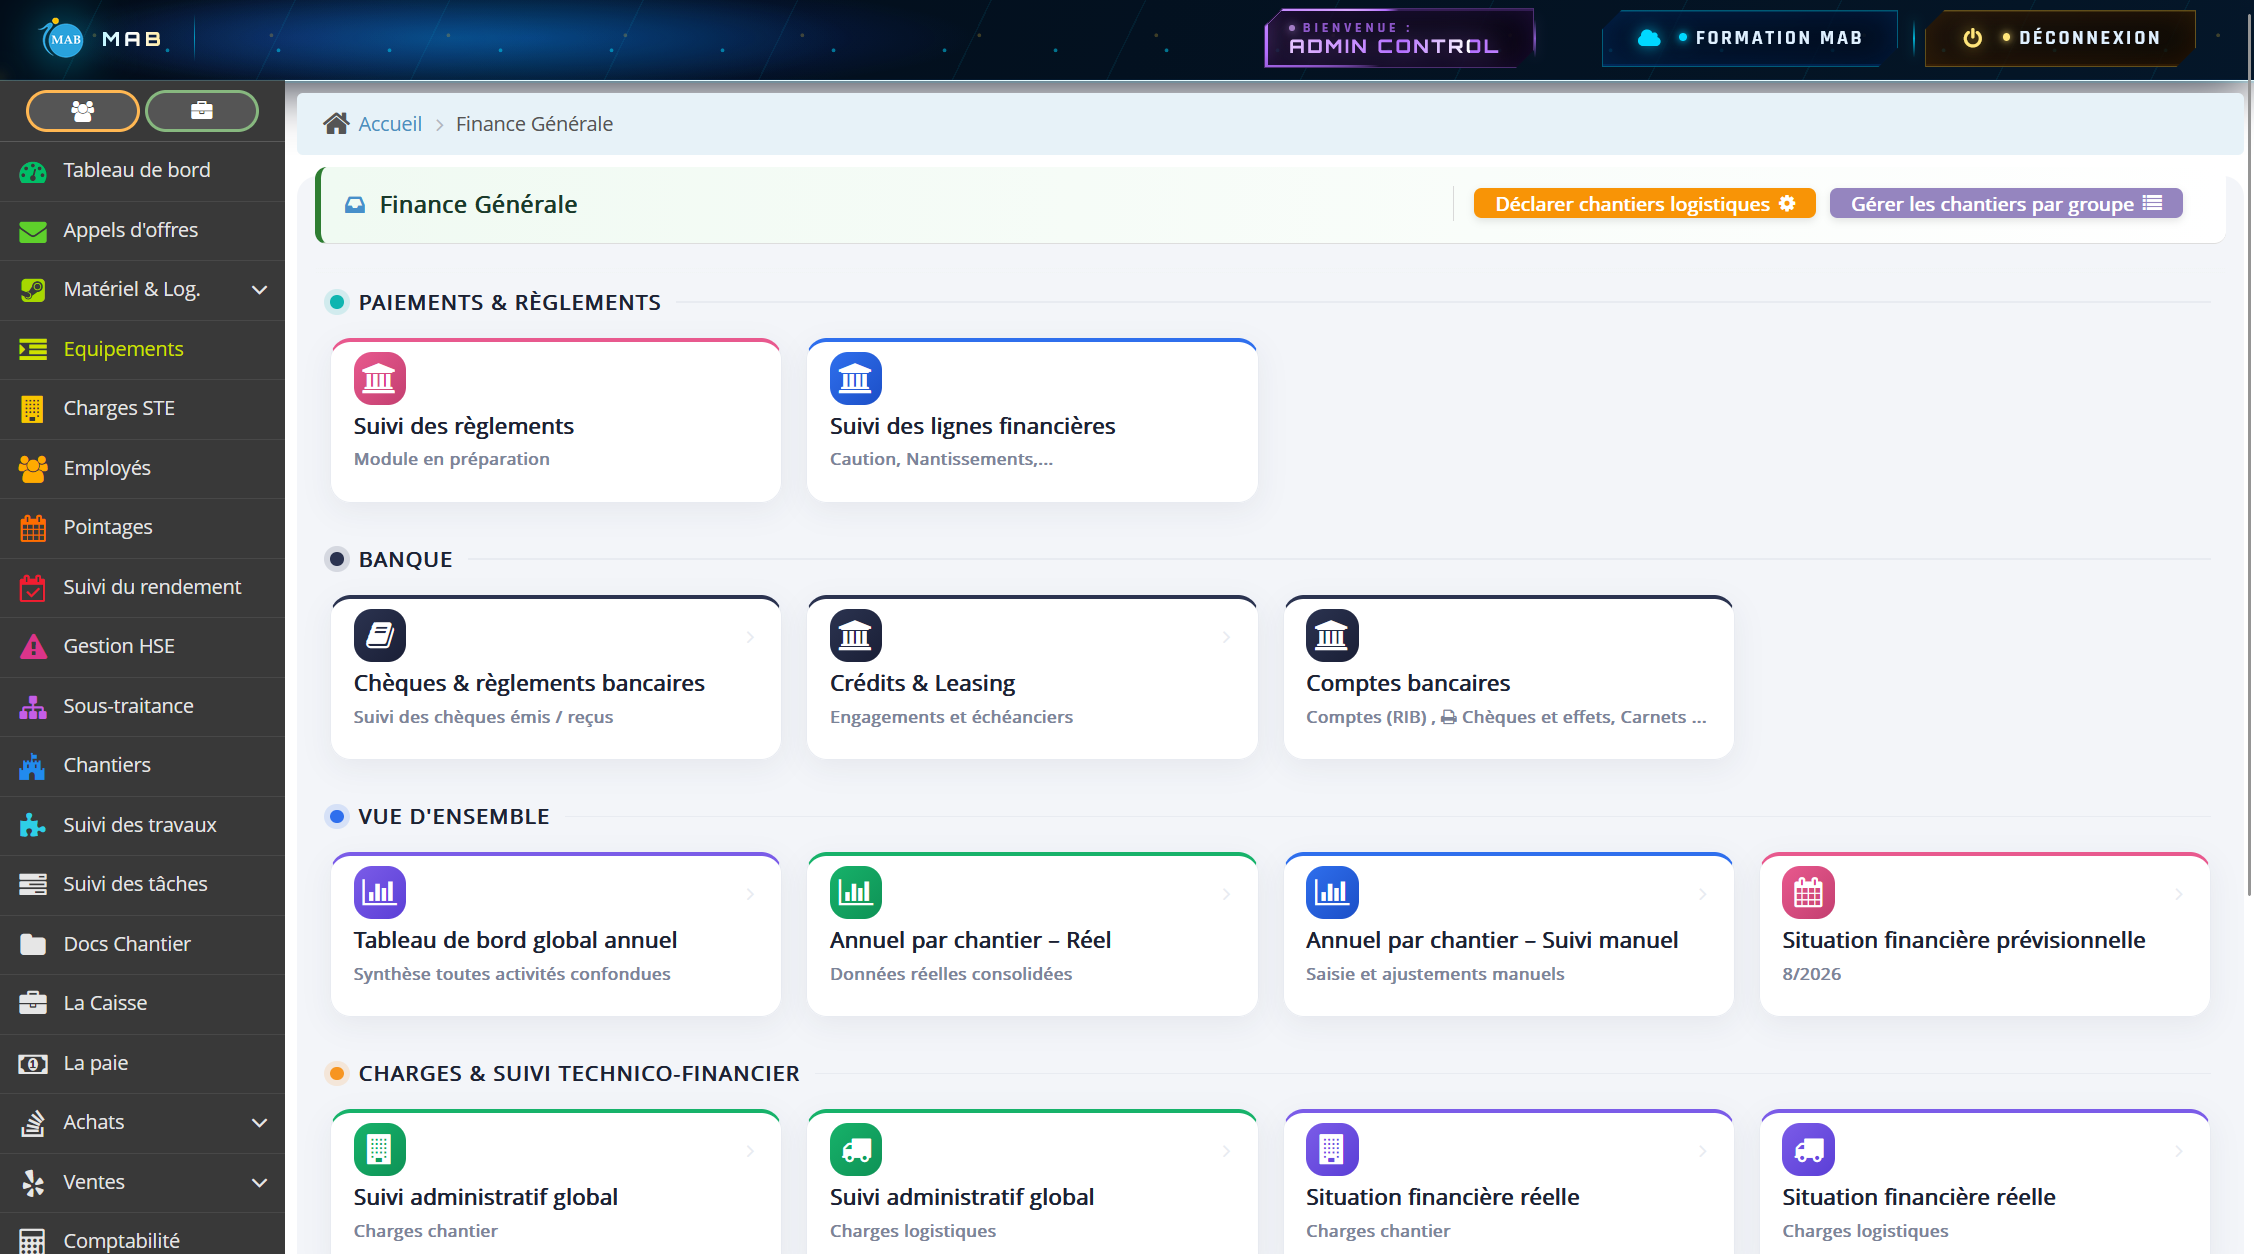This screenshot has width=2254, height=1254.
Task: Click 'Caution, Nantissements,...' subtitle
Action: point(941,459)
